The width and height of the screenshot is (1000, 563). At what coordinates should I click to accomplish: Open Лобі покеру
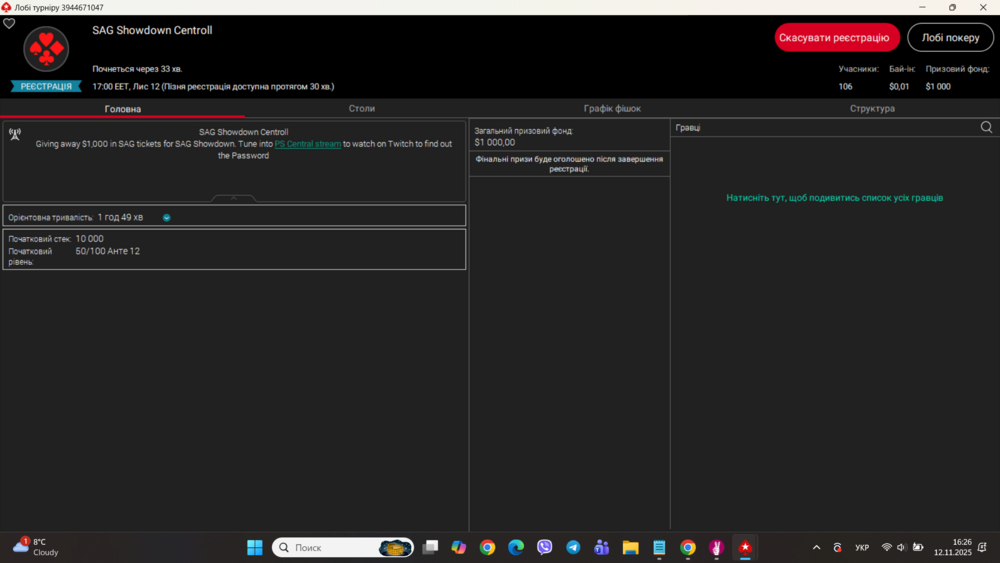click(950, 38)
